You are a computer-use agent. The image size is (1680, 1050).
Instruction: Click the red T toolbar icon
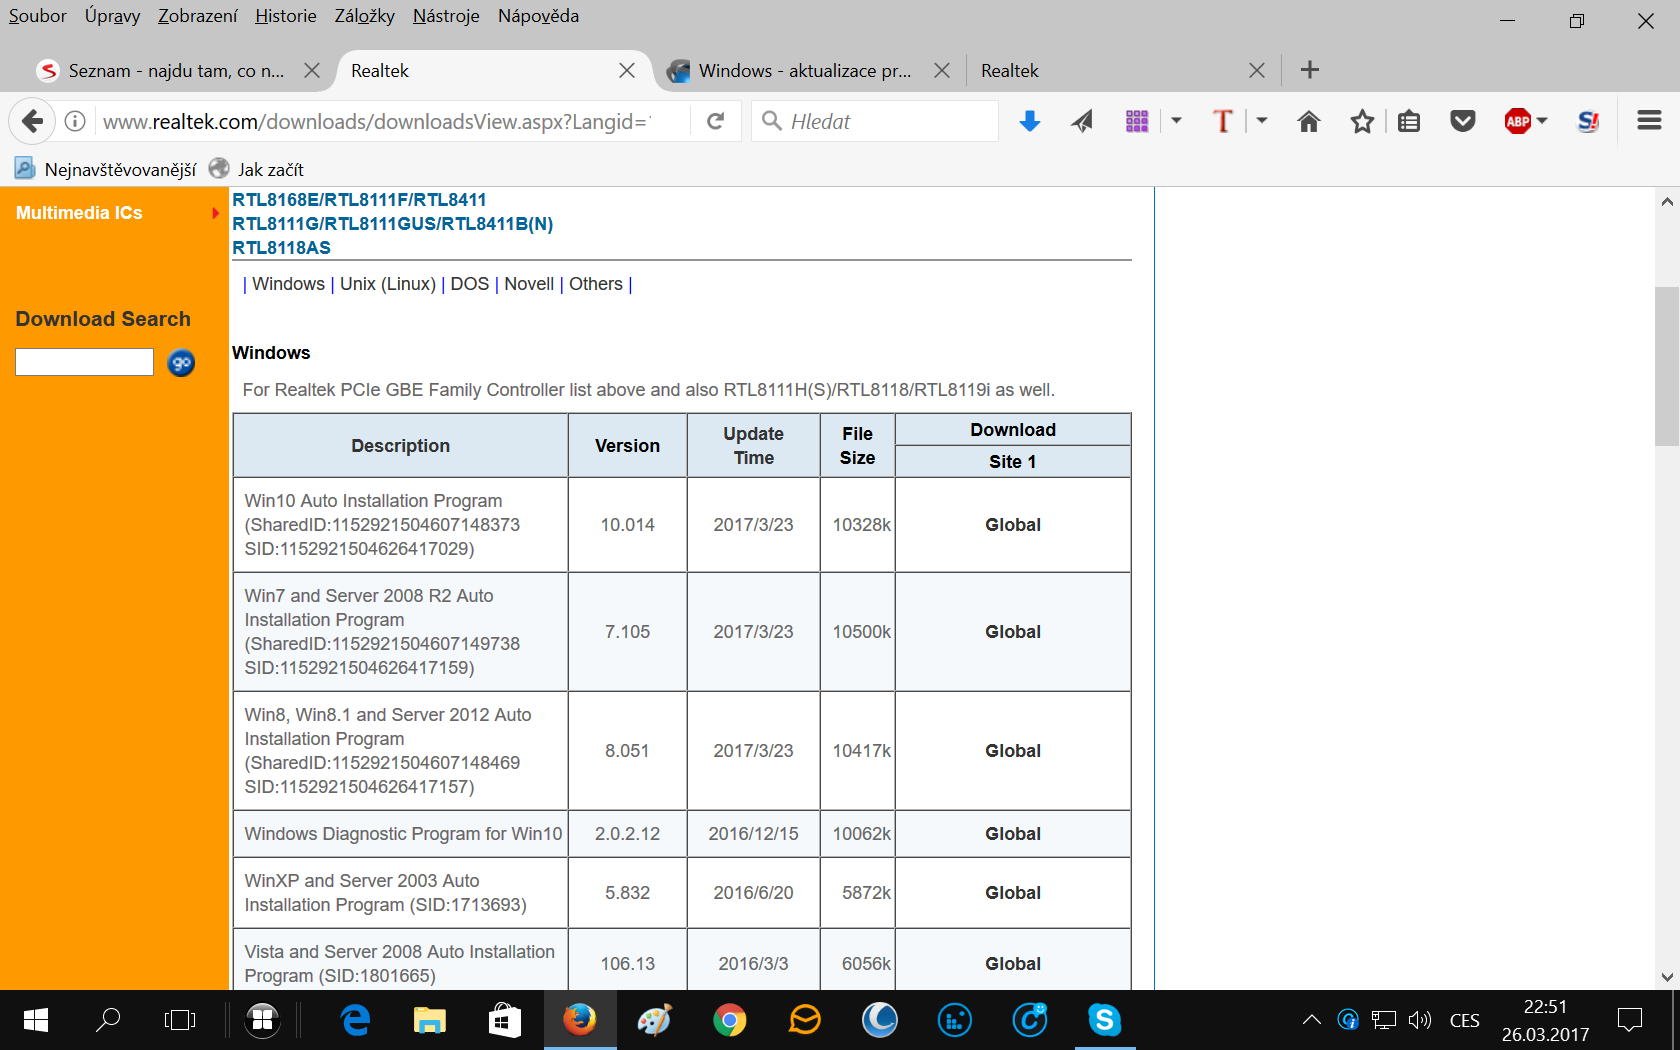[1222, 121]
